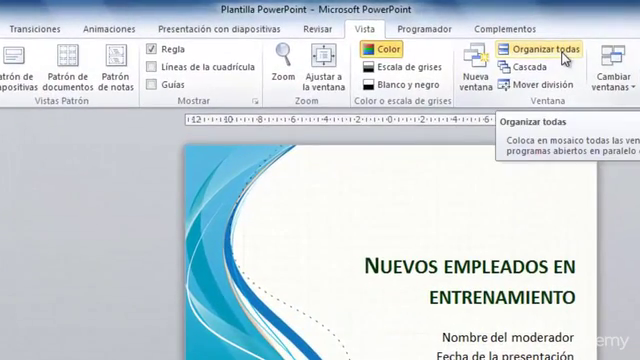This screenshot has width=640, height=360.
Task: Select the Color view mode
Action: 382,49
